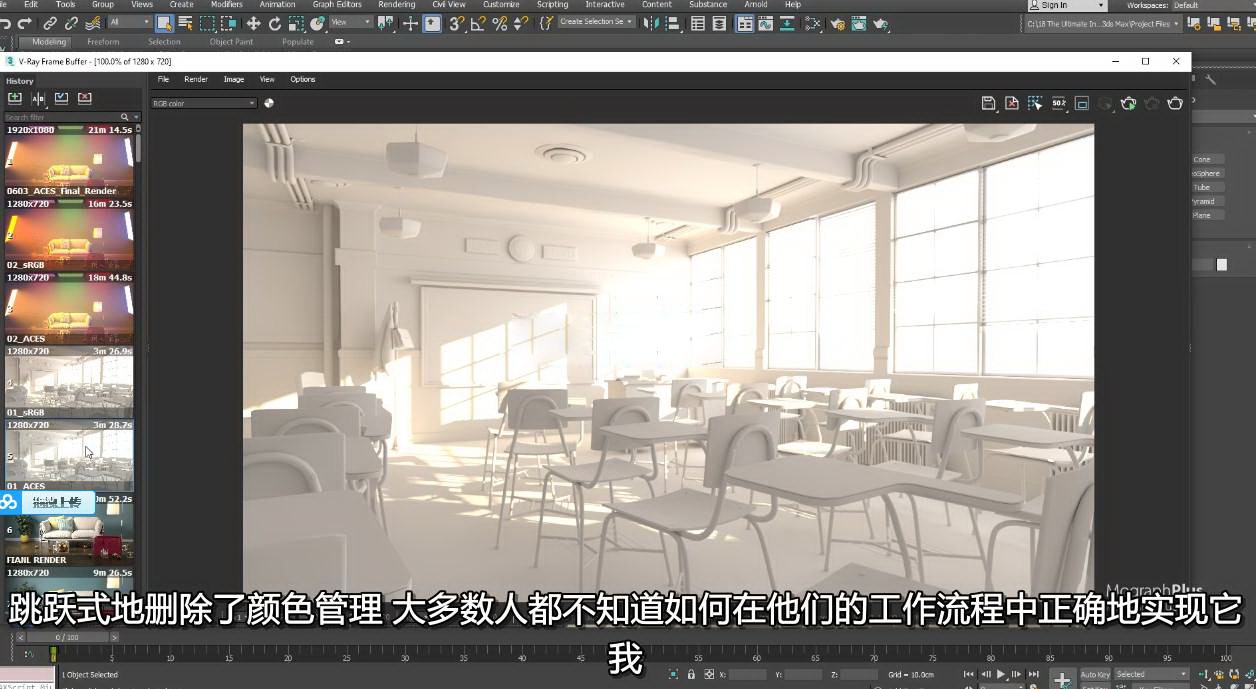Open VFB Options menu
Viewport: 1256px width, 689px height.
pyautogui.click(x=303, y=79)
